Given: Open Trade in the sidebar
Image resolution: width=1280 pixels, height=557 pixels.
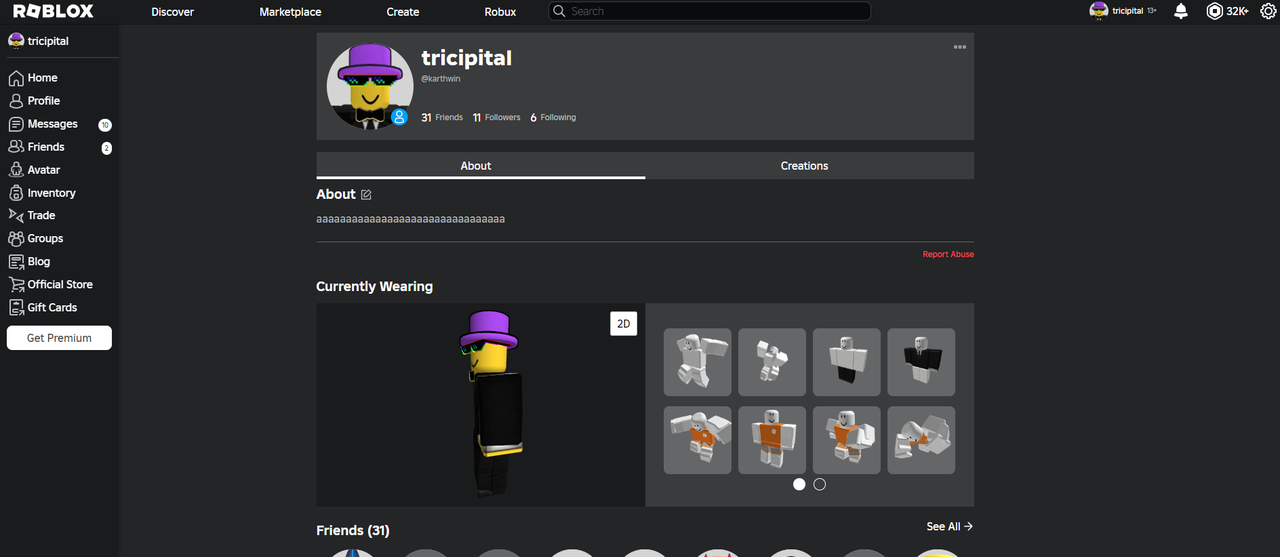Looking at the screenshot, I should pyautogui.click(x=32, y=215).
